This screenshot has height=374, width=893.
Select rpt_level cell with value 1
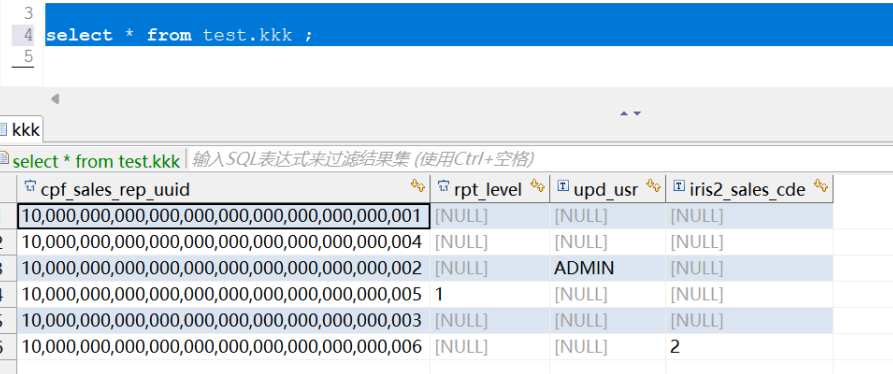tap(490, 294)
